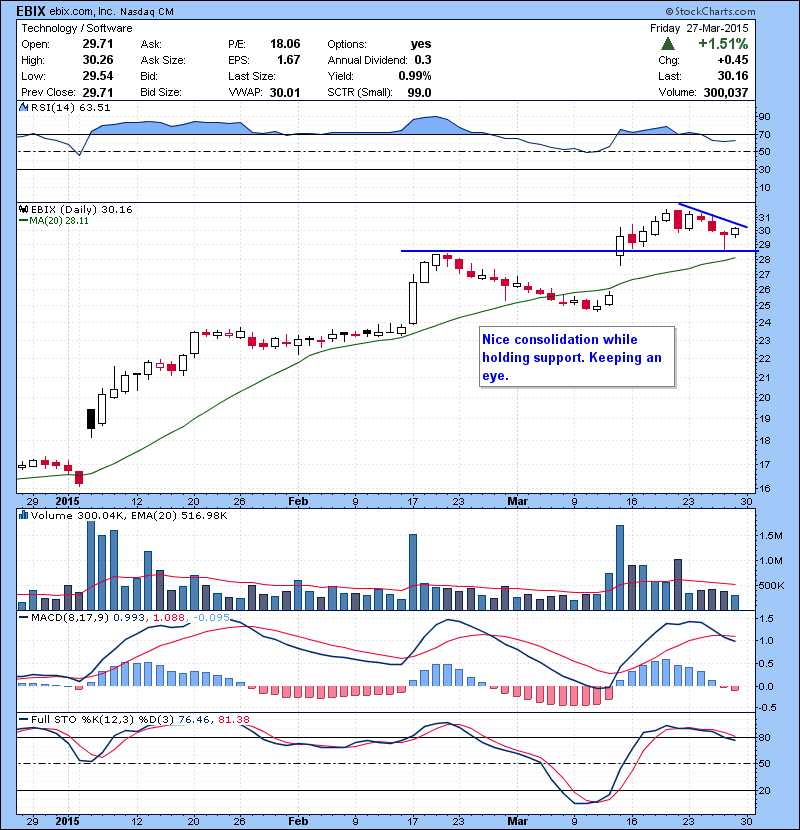Image resolution: width=800 pixels, height=830 pixels.
Task: Select the Low value 29.54
Action: pyautogui.click(x=98, y=76)
